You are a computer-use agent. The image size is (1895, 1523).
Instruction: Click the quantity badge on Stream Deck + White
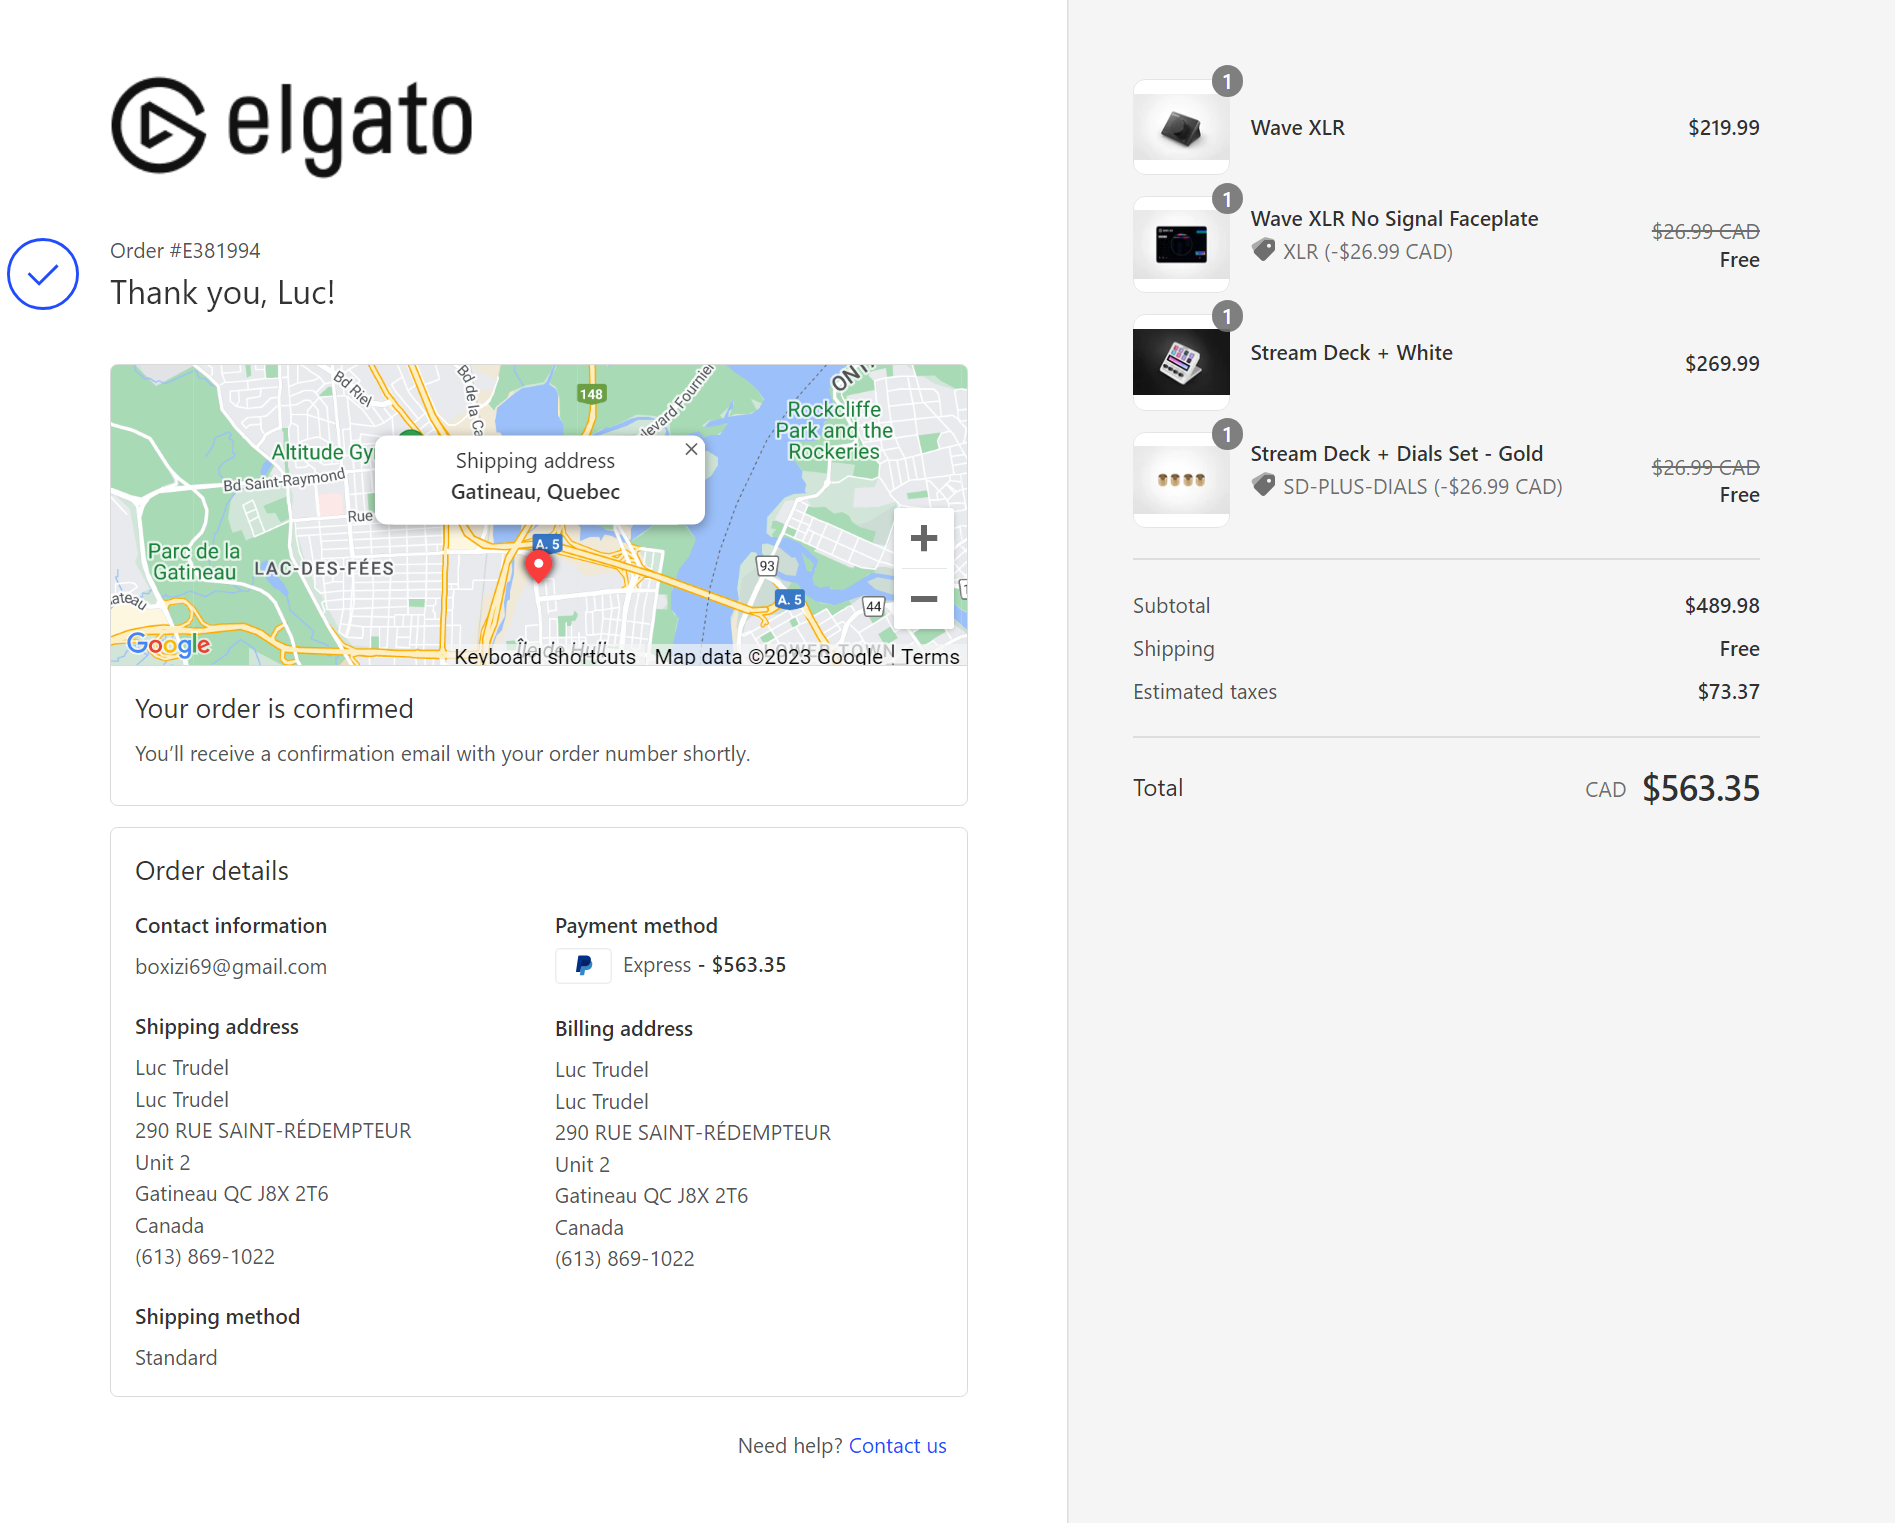1227,316
